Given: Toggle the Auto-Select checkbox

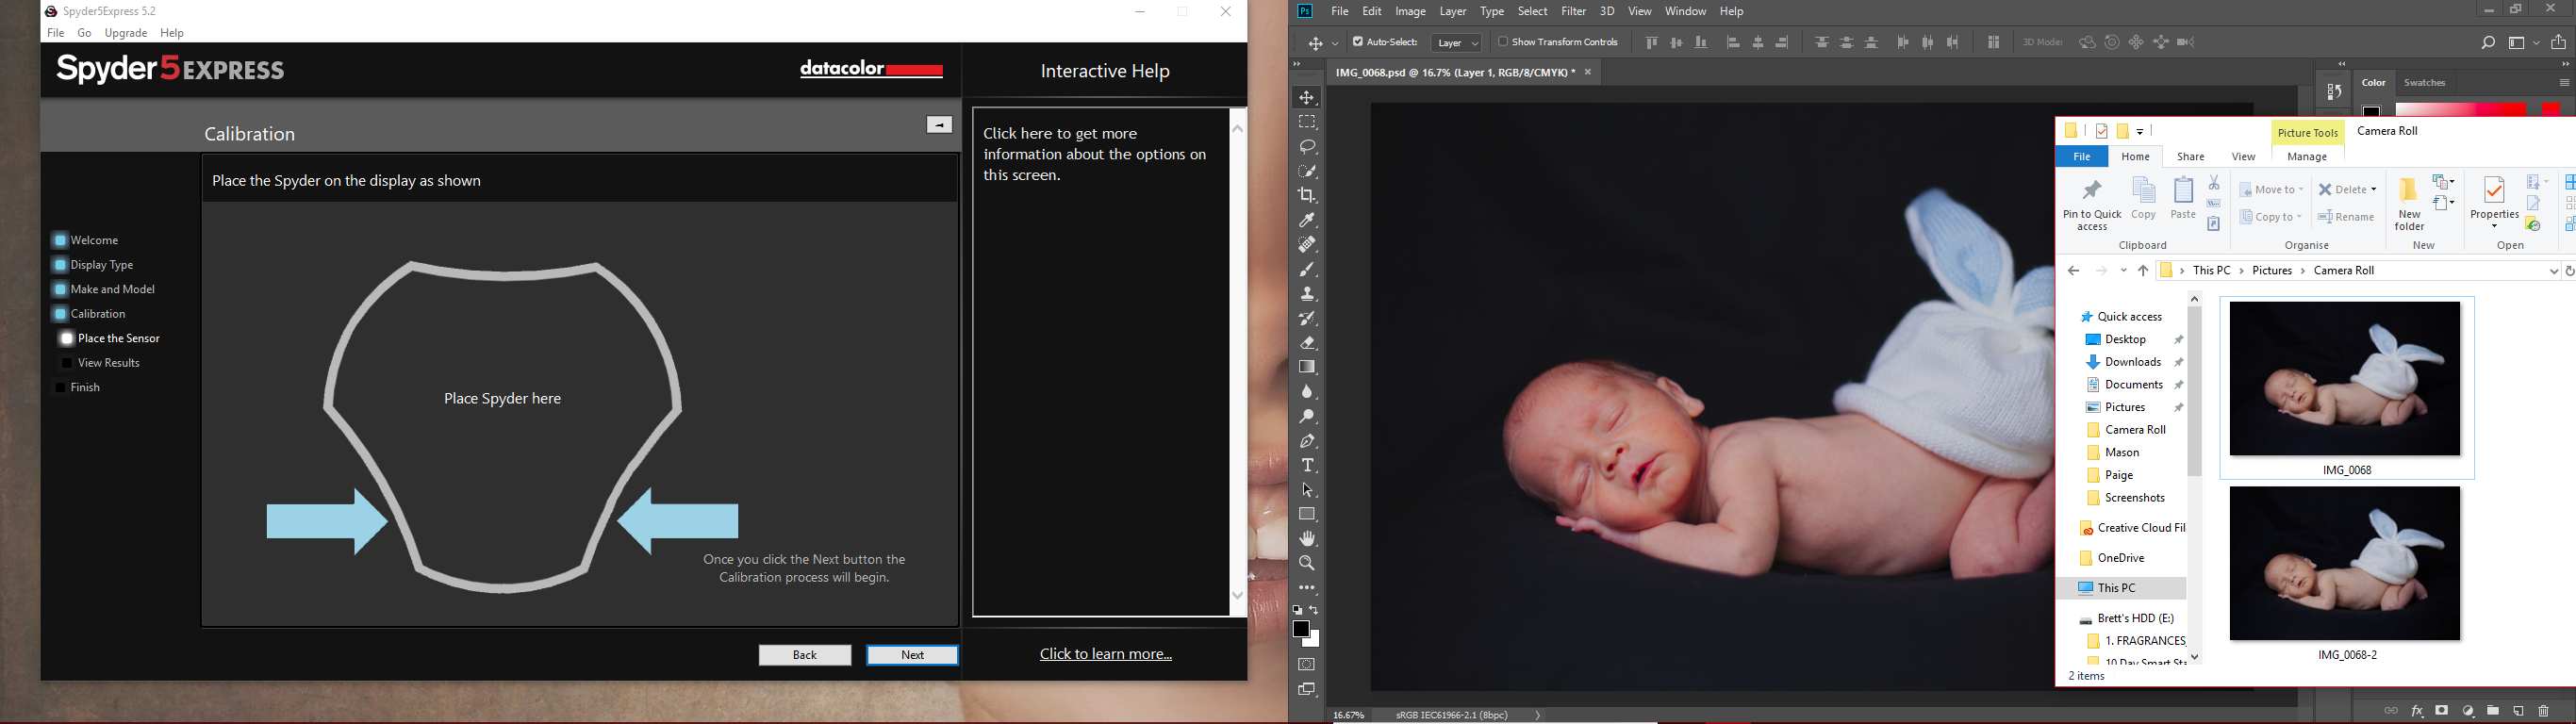Looking at the screenshot, I should coord(1357,42).
